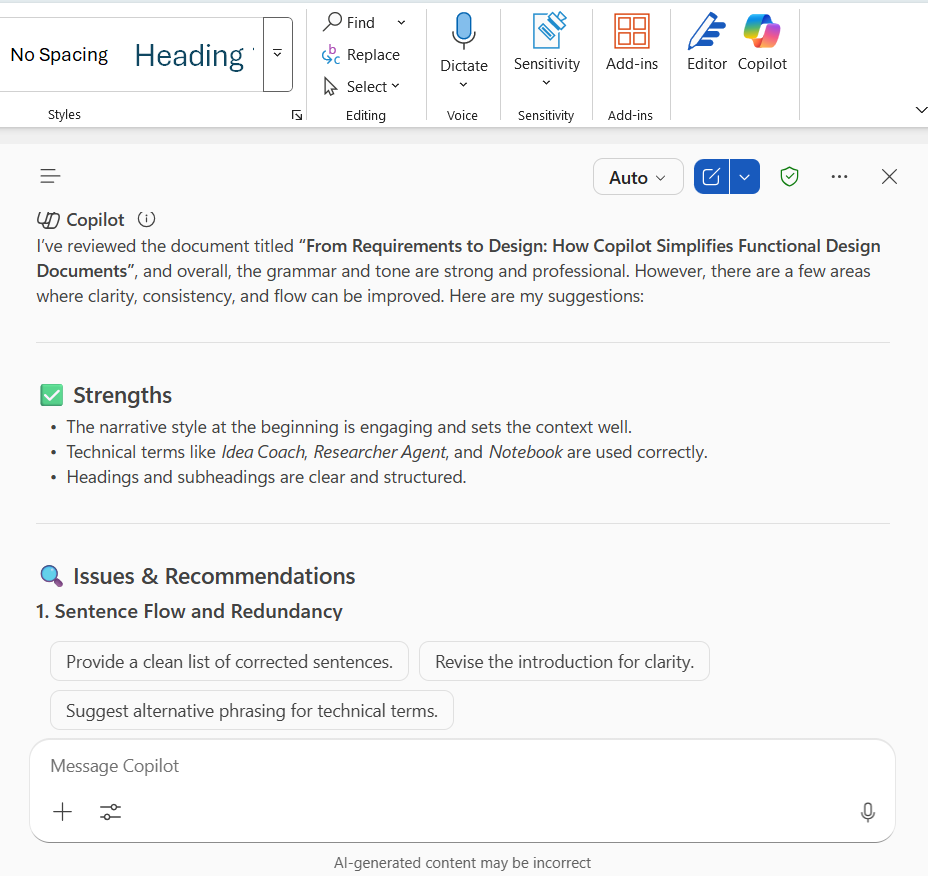Screen dimensions: 928x876
Task: Choose 'Suggest alternative phrasing for technical terms'
Action: pyautogui.click(x=252, y=710)
